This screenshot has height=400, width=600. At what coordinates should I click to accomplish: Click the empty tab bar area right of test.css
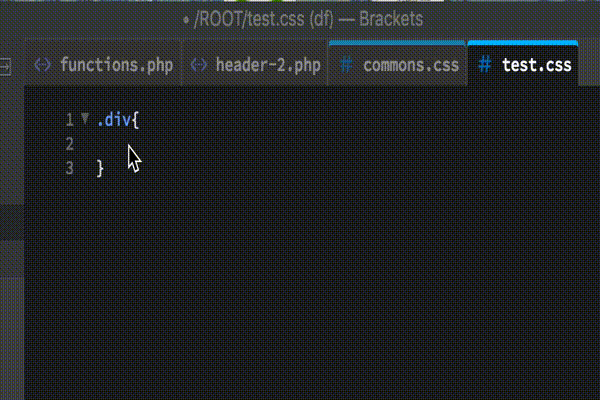coord(589,64)
